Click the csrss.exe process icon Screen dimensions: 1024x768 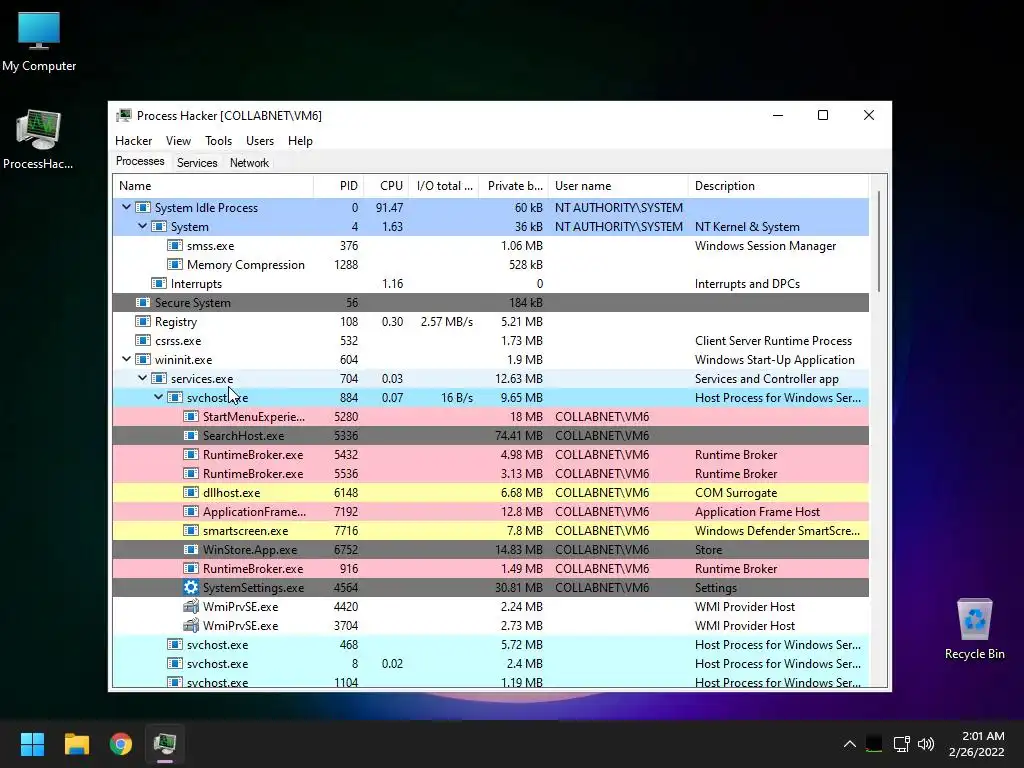pyautogui.click(x=142, y=340)
